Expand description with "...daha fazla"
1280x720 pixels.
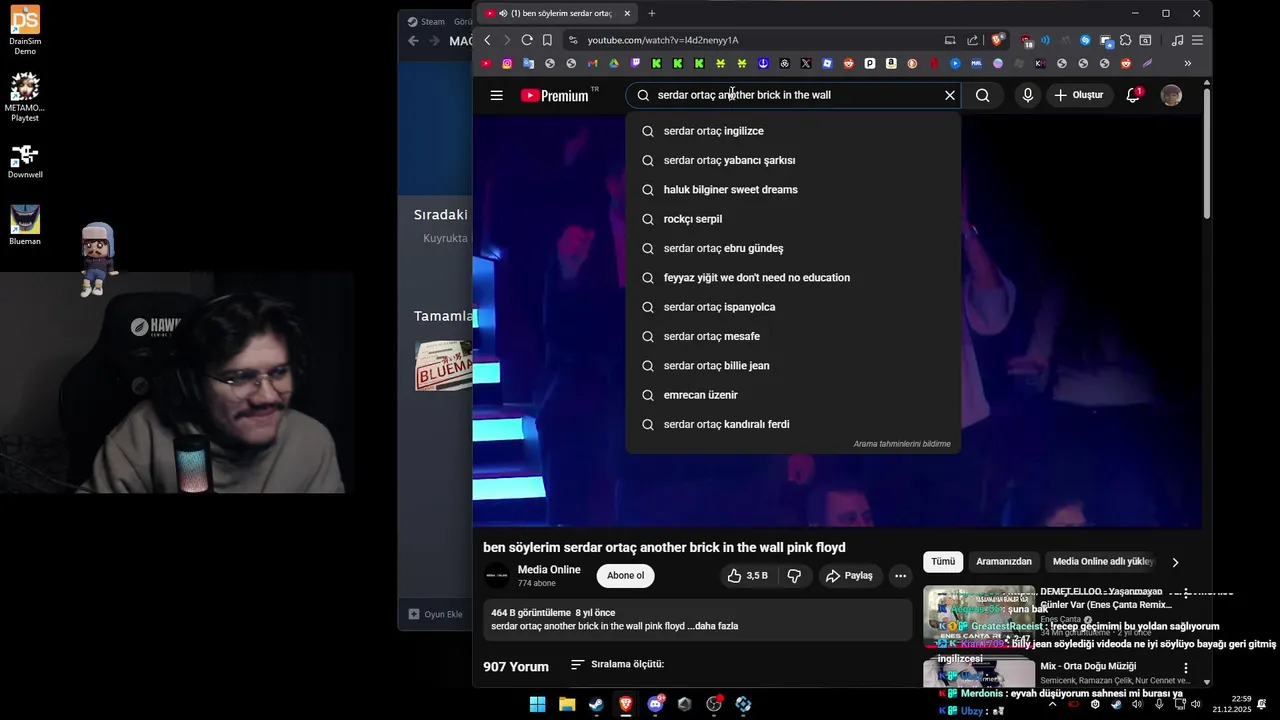tap(713, 626)
